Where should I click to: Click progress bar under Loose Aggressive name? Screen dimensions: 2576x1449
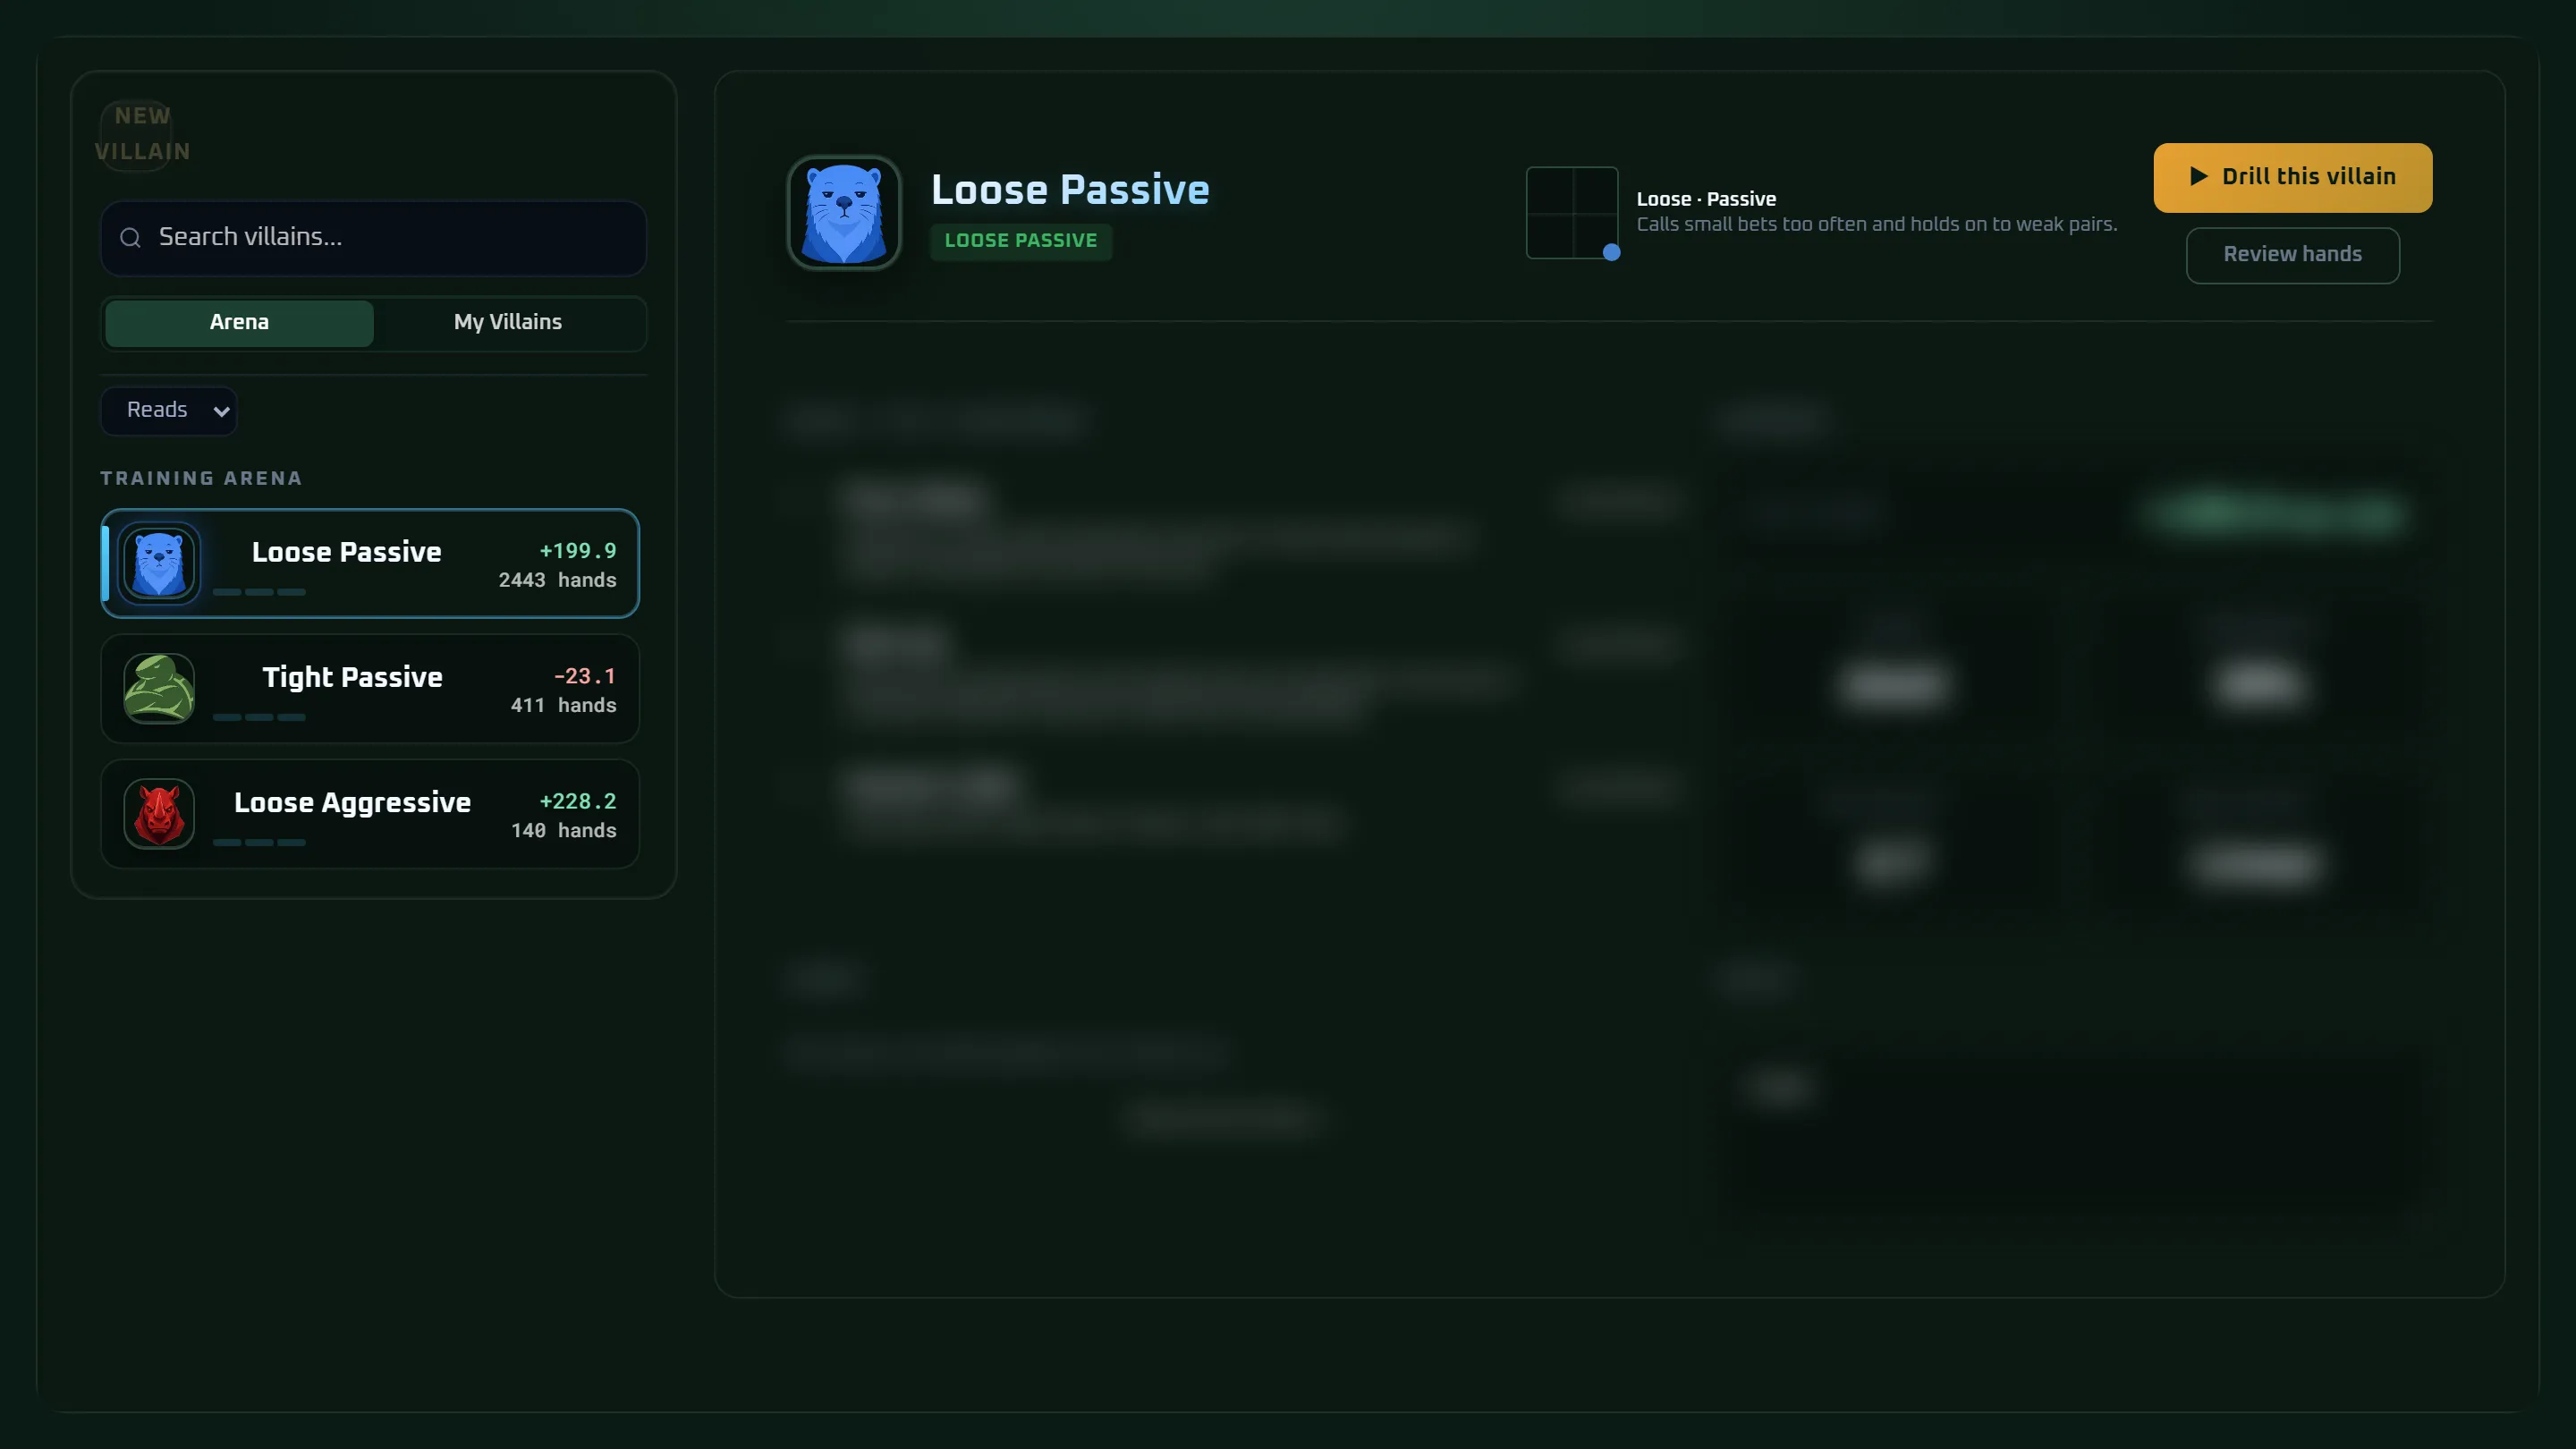[x=259, y=843]
